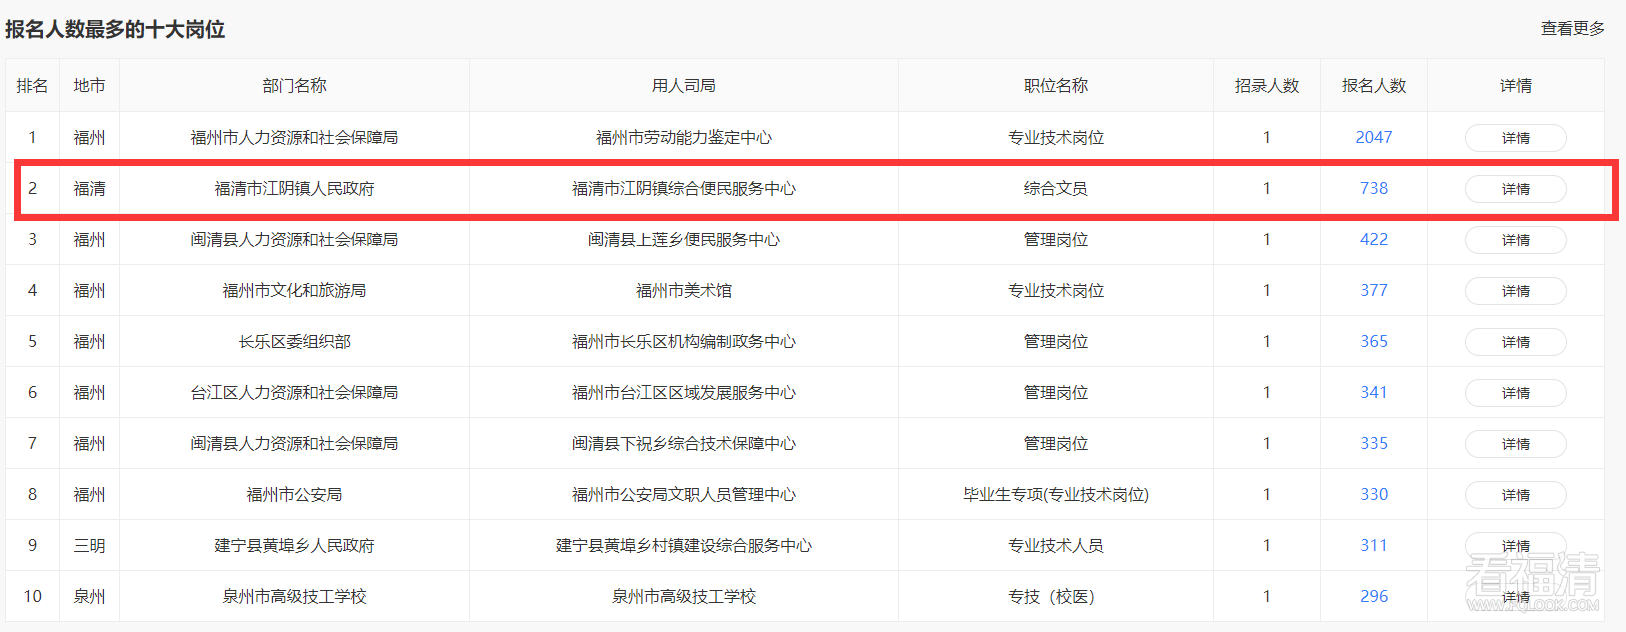Screen dimensions: 1626x632
Task: Click applicant count 296
Action: coord(1373,596)
